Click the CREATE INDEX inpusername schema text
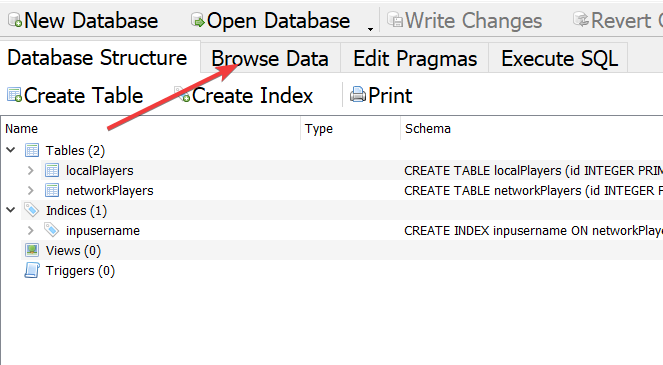Viewport: 663px width, 365px height. (x=533, y=231)
